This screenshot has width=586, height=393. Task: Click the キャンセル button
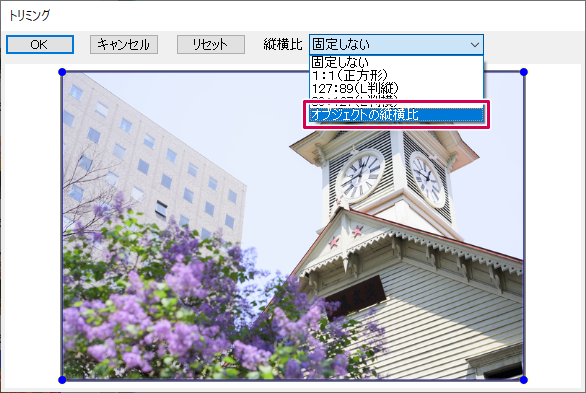click(124, 44)
